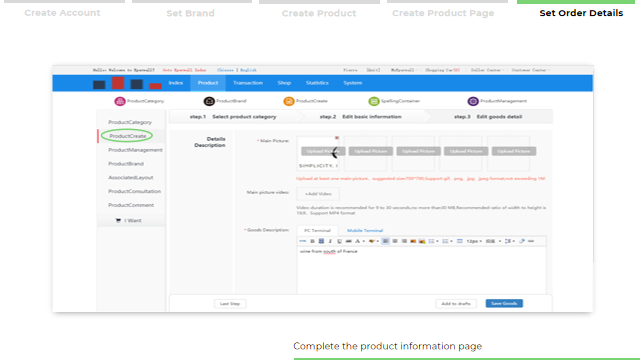This screenshot has height=360, width=640.
Task: Go to Index in blue navigation
Action: pyautogui.click(x=176, y=83)
